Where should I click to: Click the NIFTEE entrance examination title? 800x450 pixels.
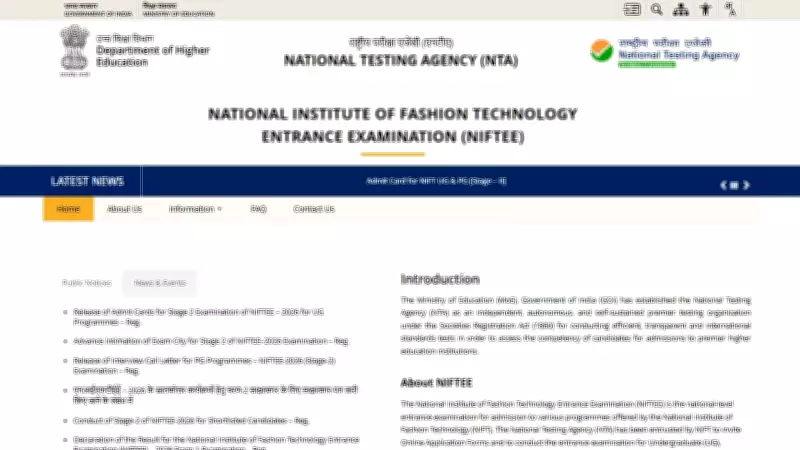click(392, 125)
